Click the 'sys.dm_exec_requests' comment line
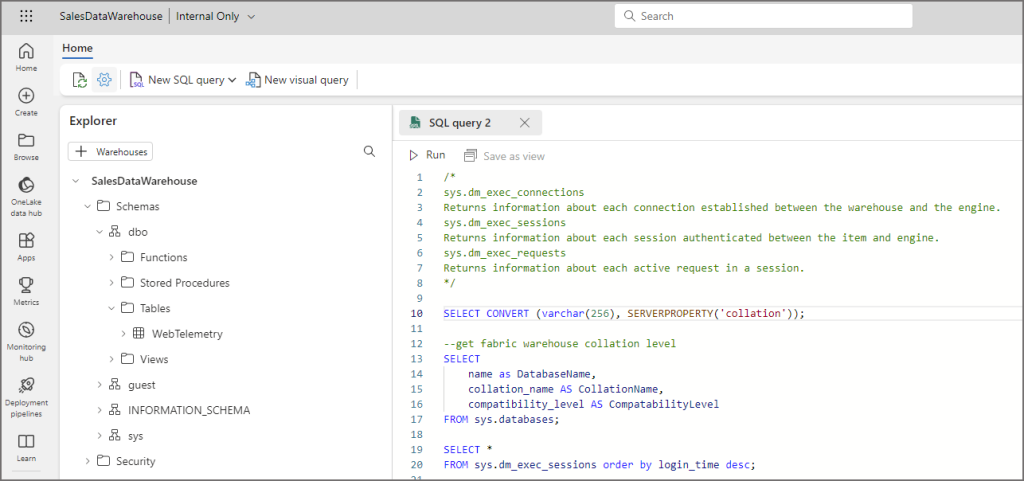This screenshot has width=1024, height=481. (504, 253)
